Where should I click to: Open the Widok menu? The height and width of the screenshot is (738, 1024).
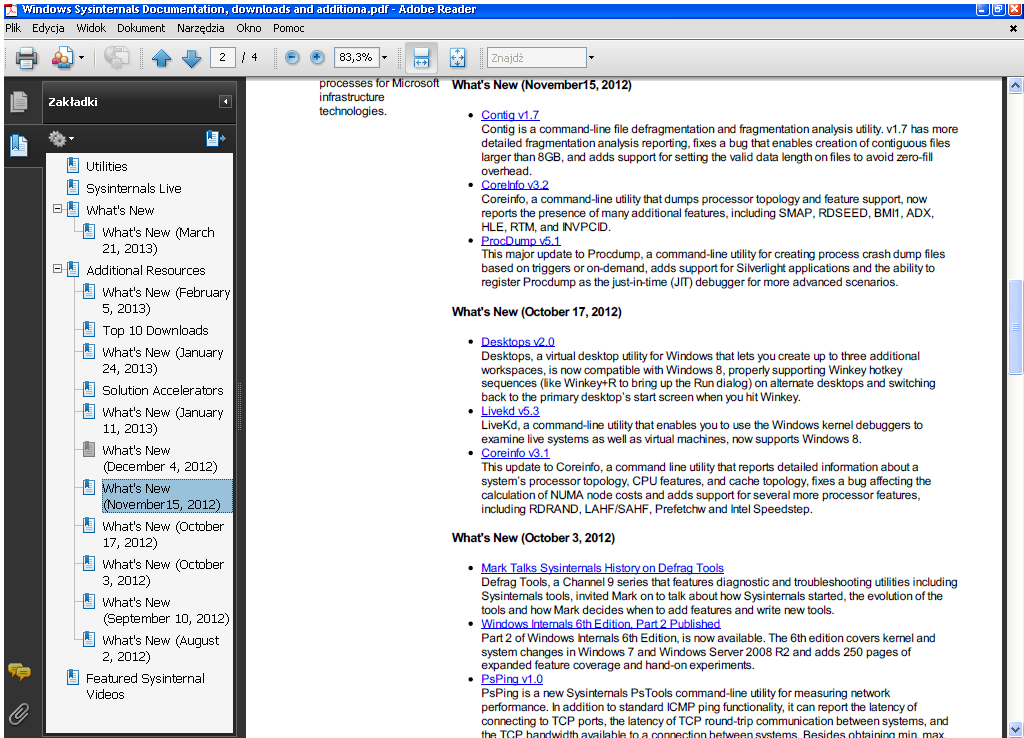(x=91, y=28)
